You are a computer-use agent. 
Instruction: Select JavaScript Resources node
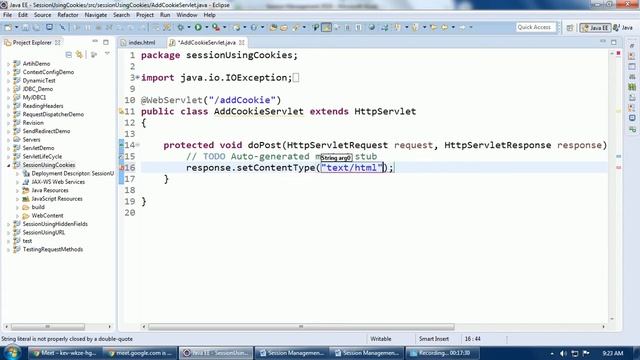point(57,199)
